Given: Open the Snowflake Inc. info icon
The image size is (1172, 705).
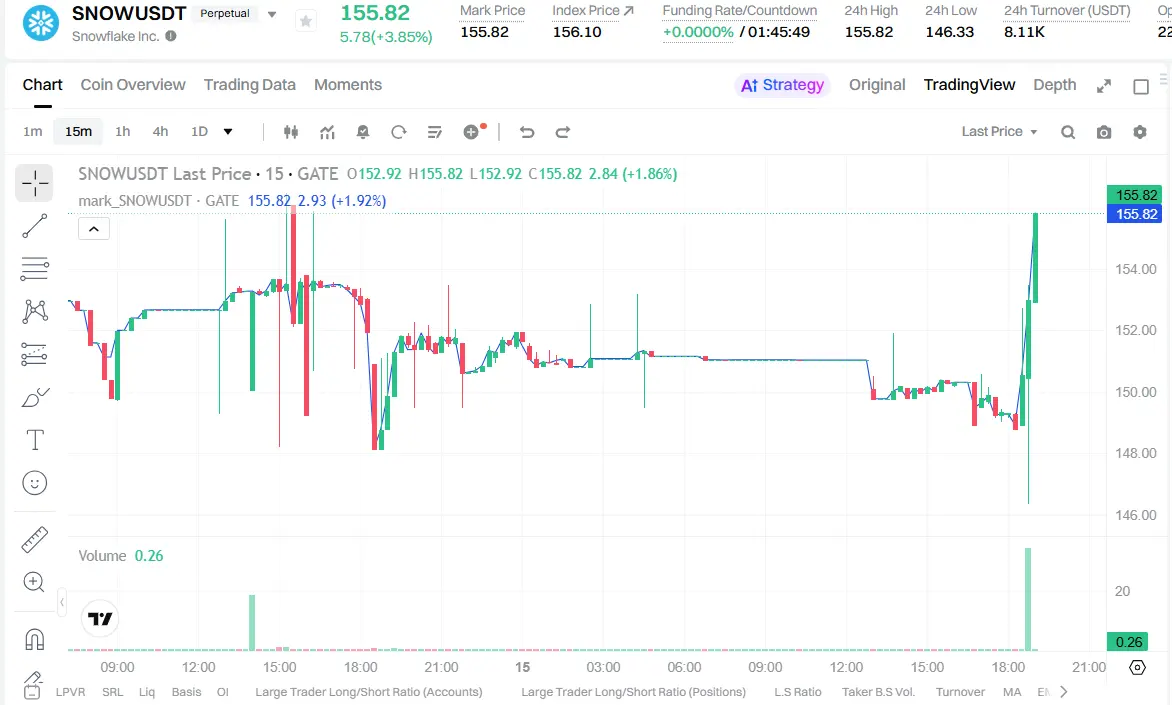Looking at the screenshot, I should tap(171, 36).
